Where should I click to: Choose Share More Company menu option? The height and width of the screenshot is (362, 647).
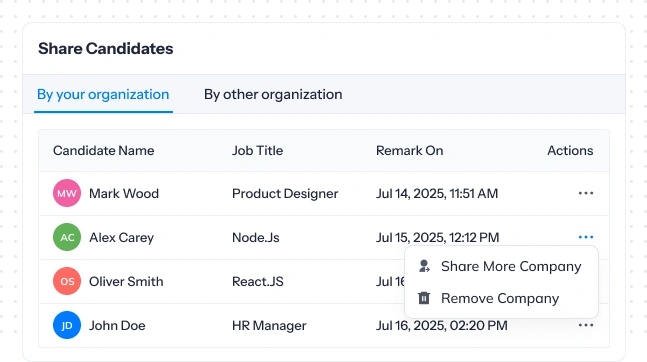click(x=501, y=266)
